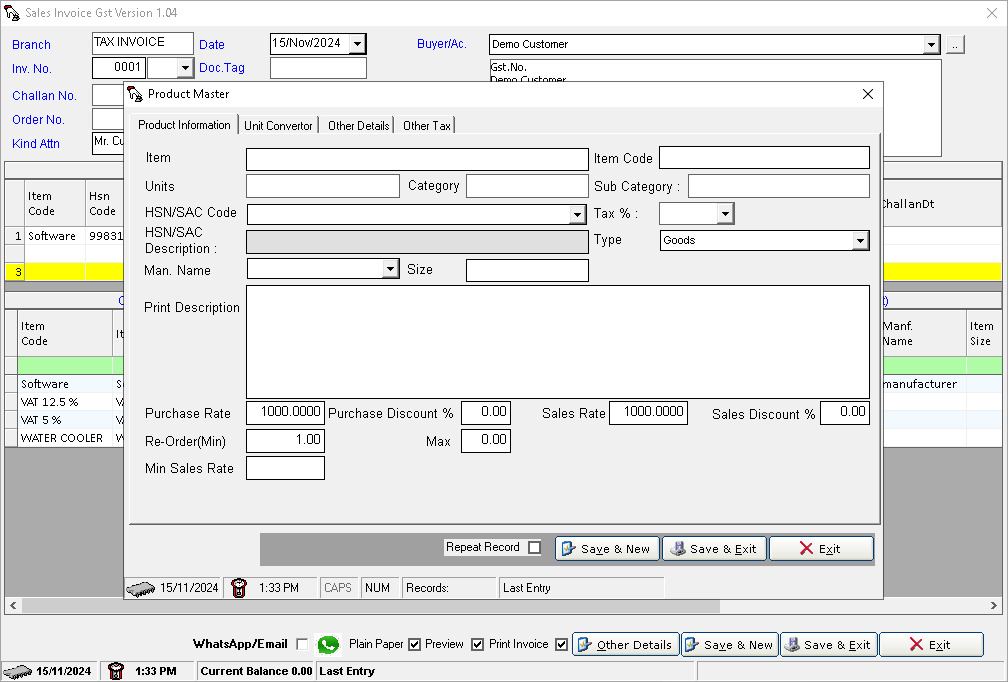This screenshot has width=1008, height=682.
Task: Open the Other Tax tab
Action: [424, 125]
